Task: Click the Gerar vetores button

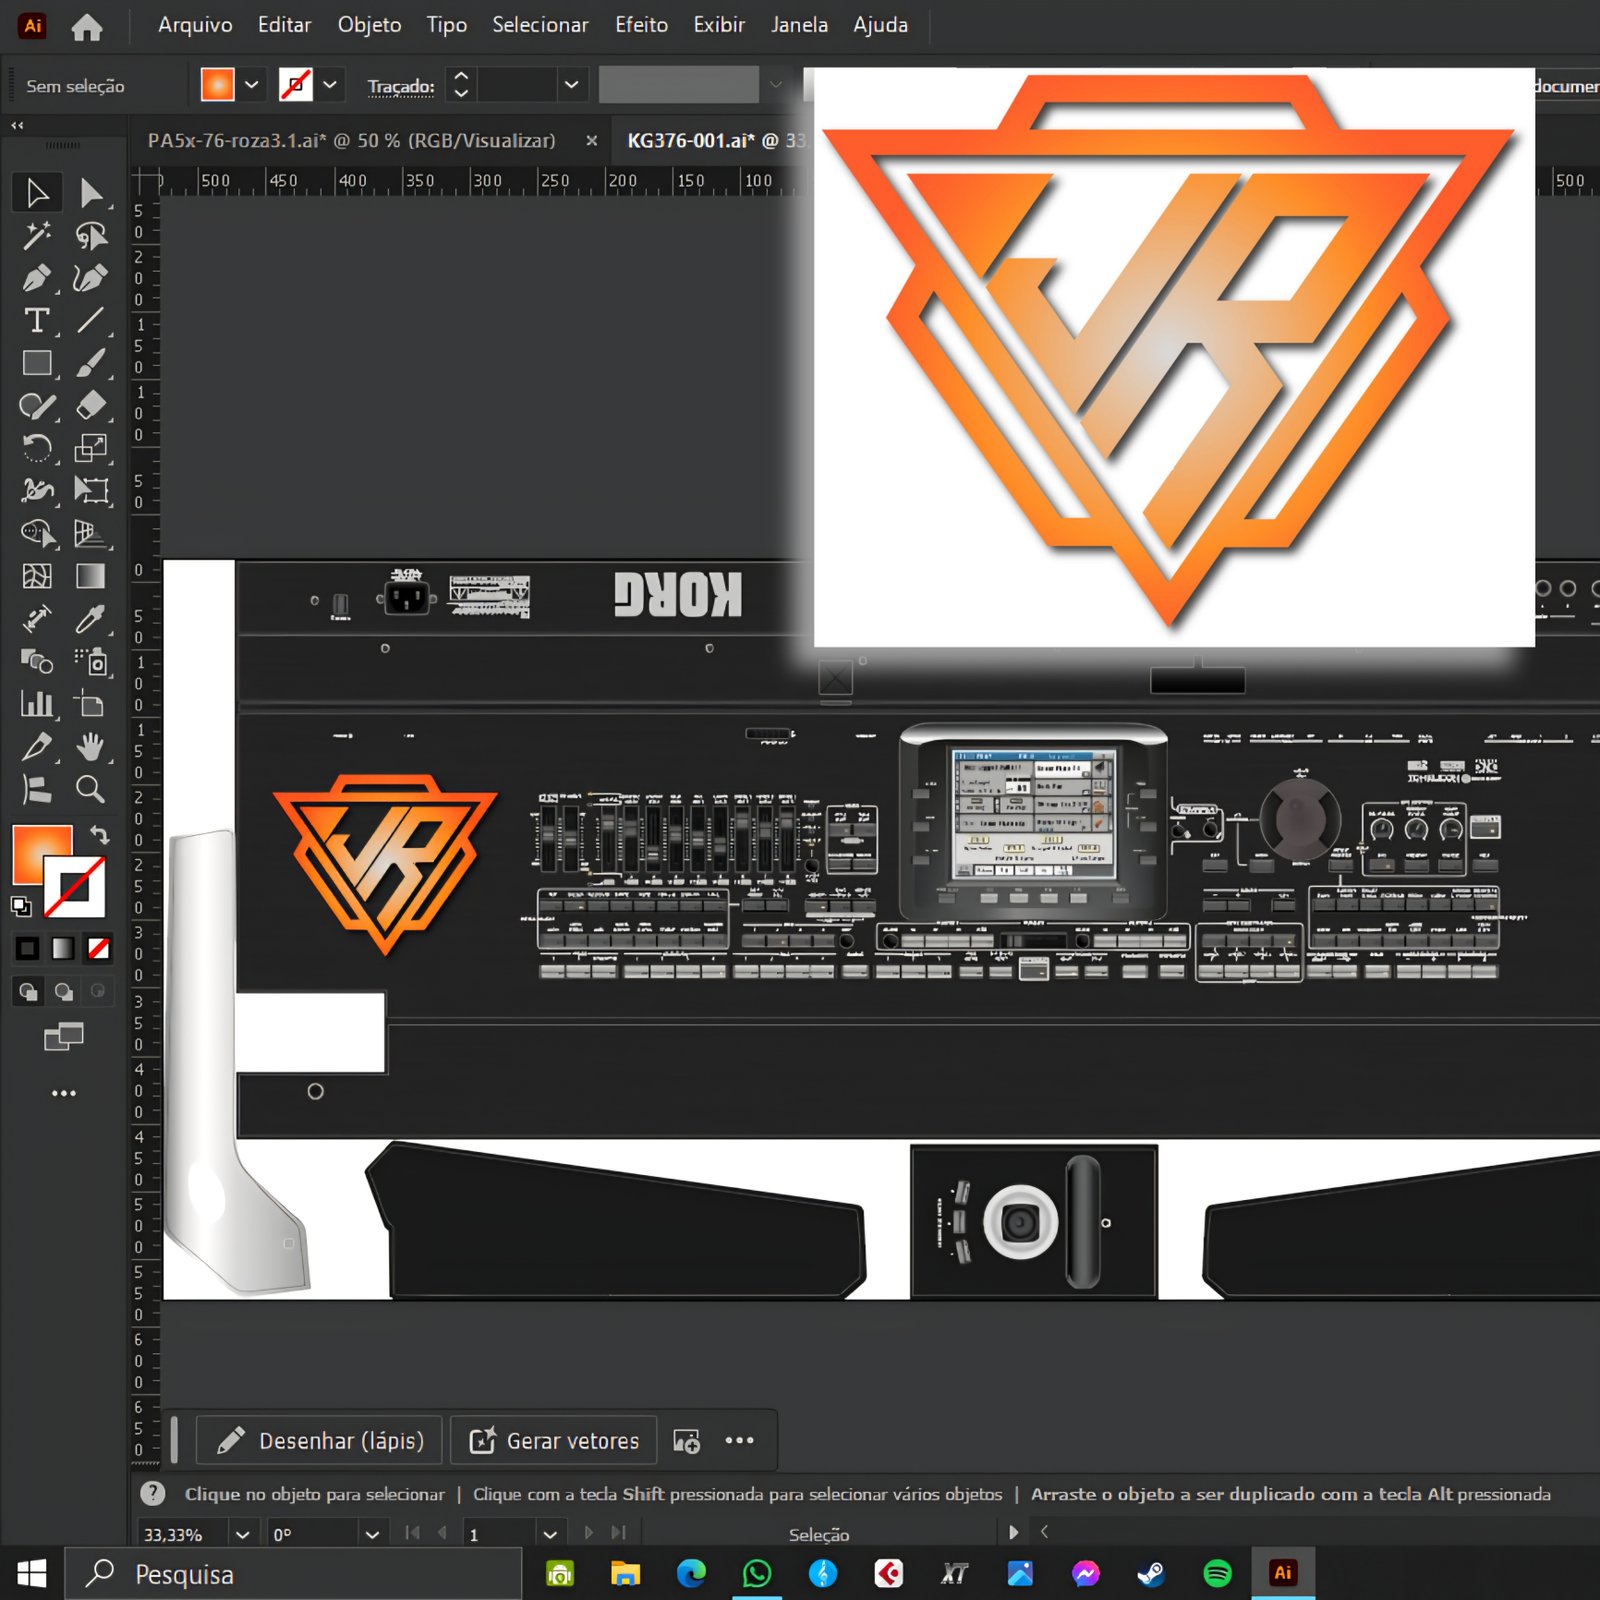Action: click(554, 1440)
